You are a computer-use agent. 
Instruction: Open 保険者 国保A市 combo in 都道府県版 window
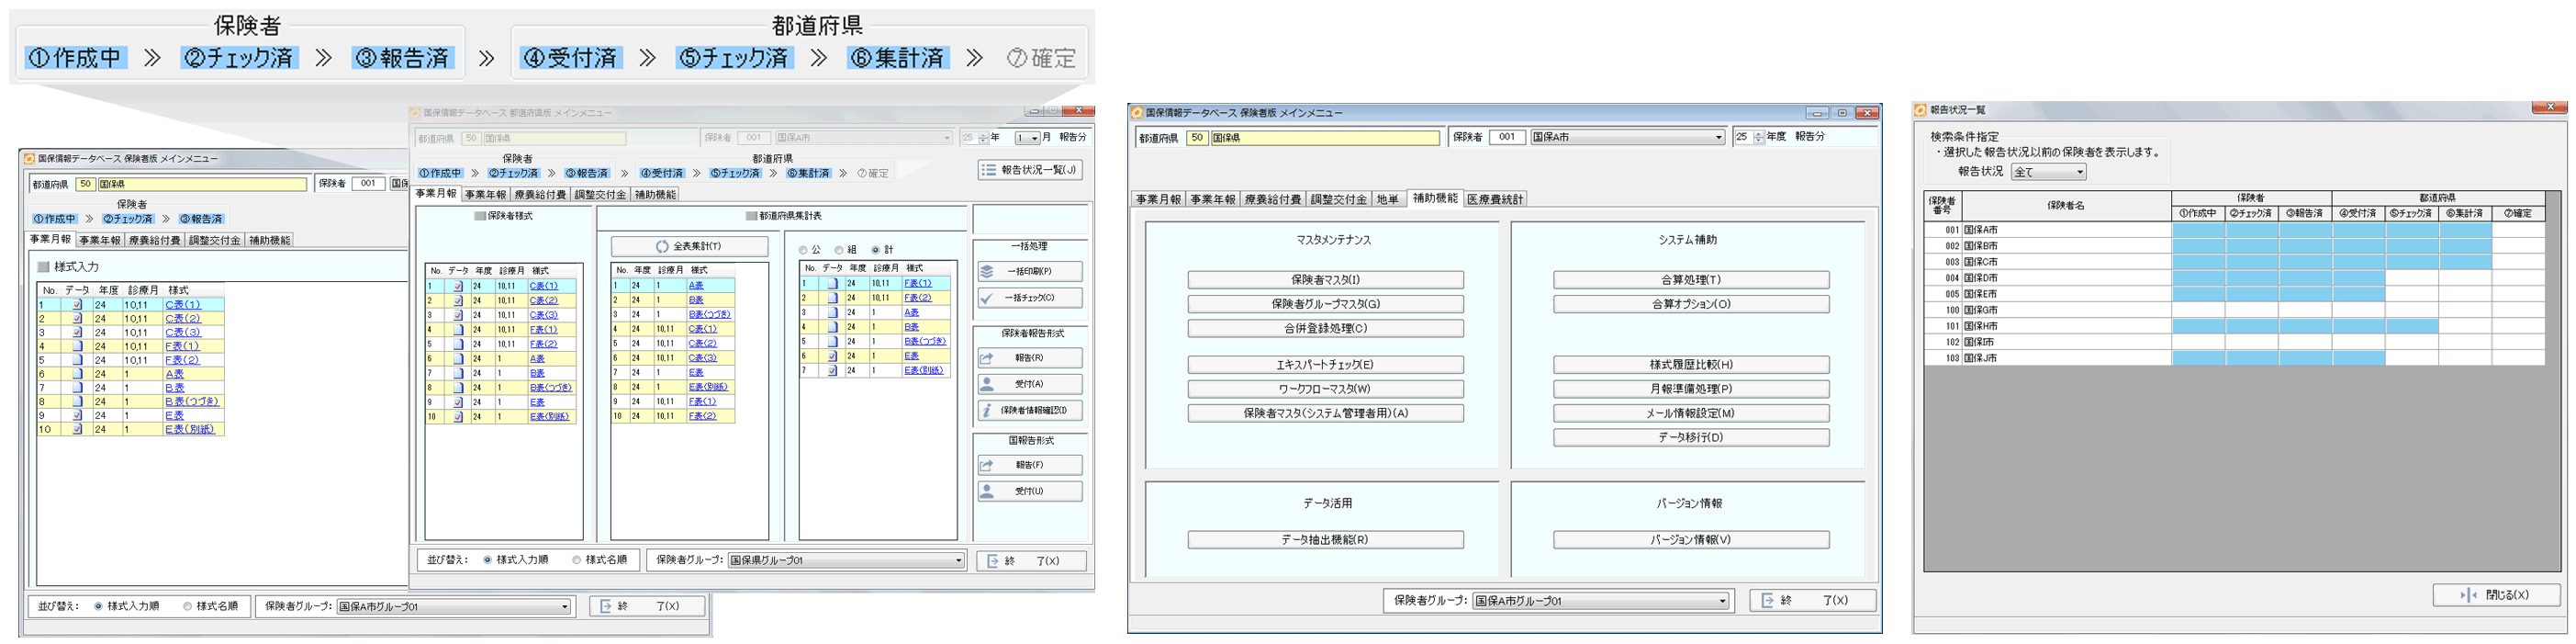tap(863, 138)
